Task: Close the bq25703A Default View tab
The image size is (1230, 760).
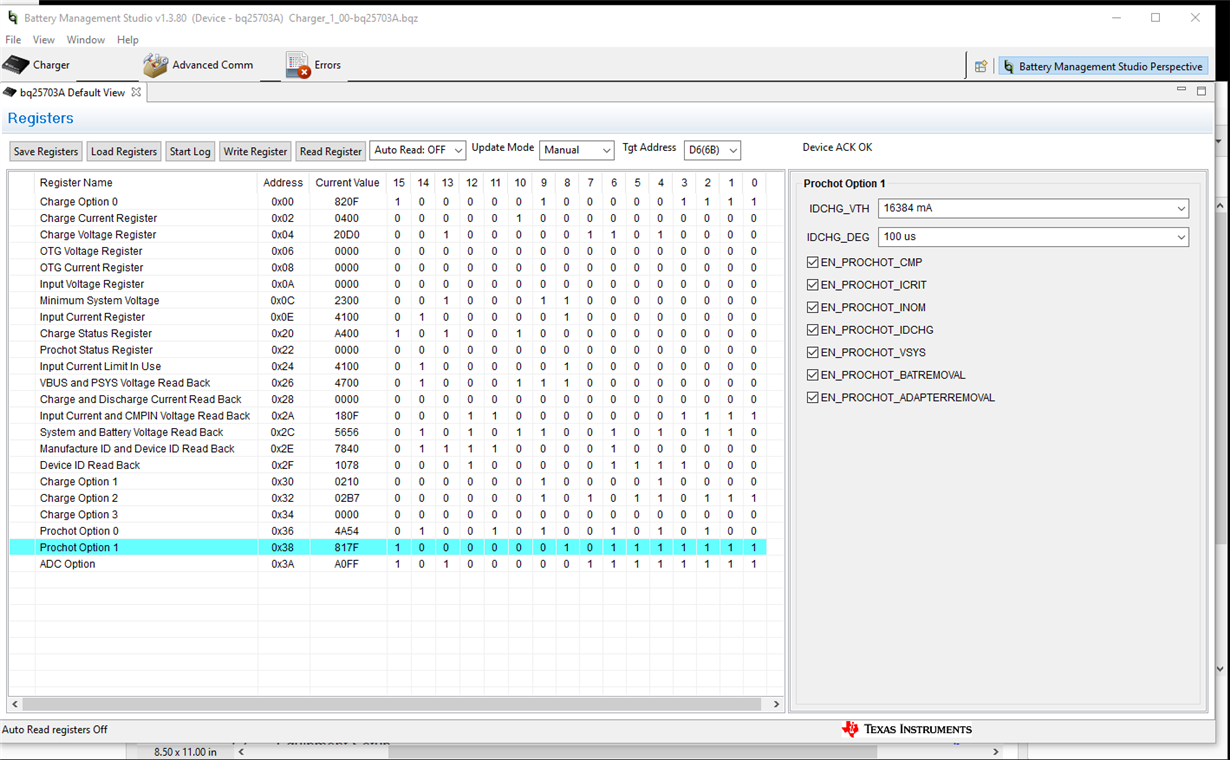Action: tap(136, 92)
